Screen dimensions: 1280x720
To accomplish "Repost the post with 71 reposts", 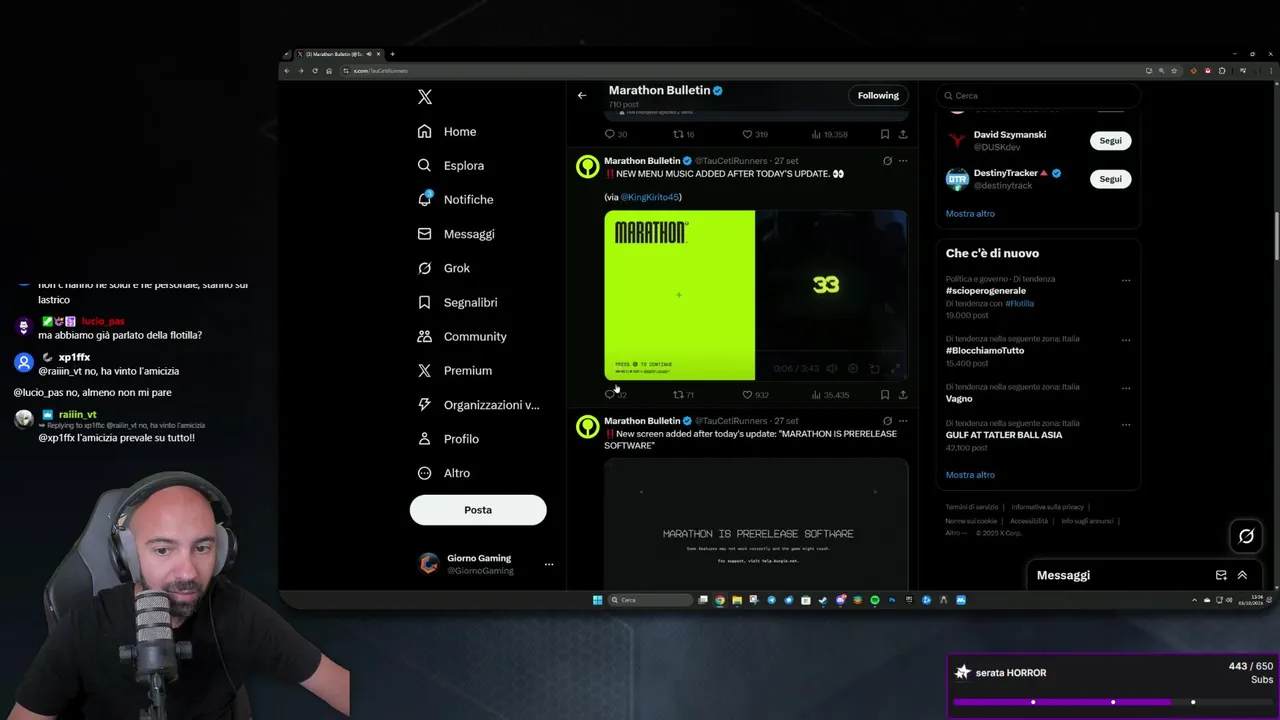I will coord(678,395).
